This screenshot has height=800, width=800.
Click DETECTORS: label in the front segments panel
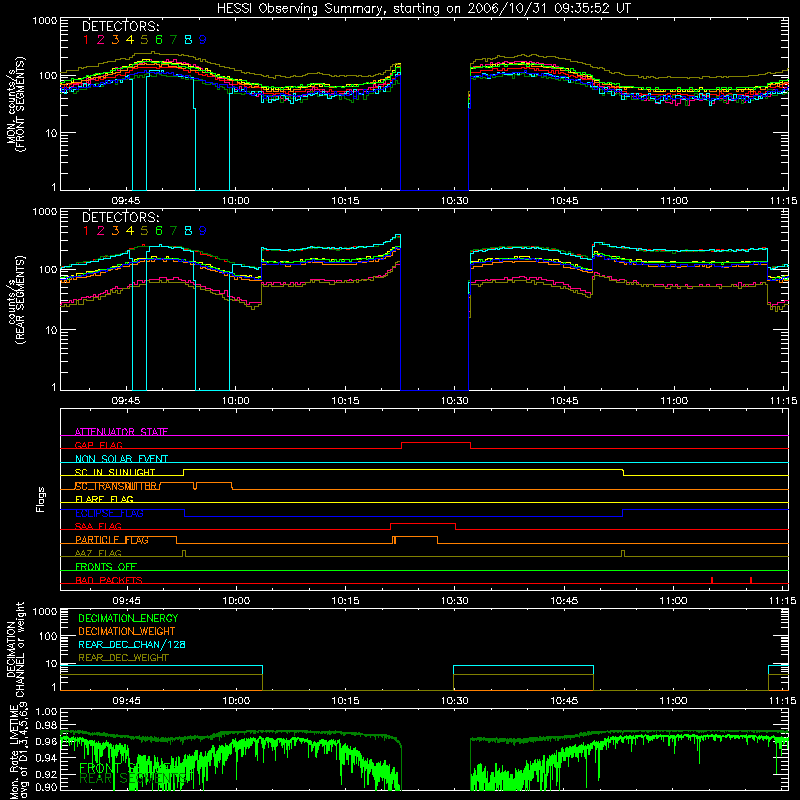121,26
